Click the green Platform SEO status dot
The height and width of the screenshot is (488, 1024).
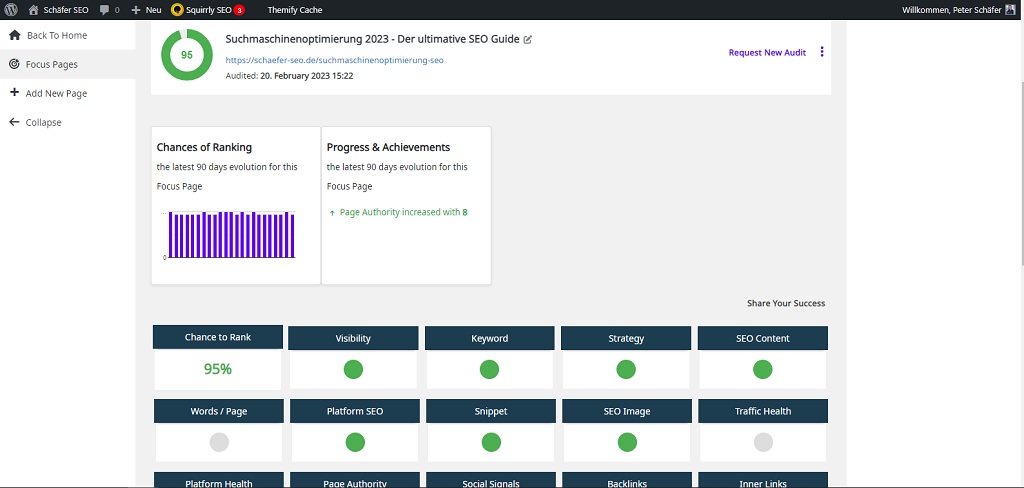coord(355,442)
